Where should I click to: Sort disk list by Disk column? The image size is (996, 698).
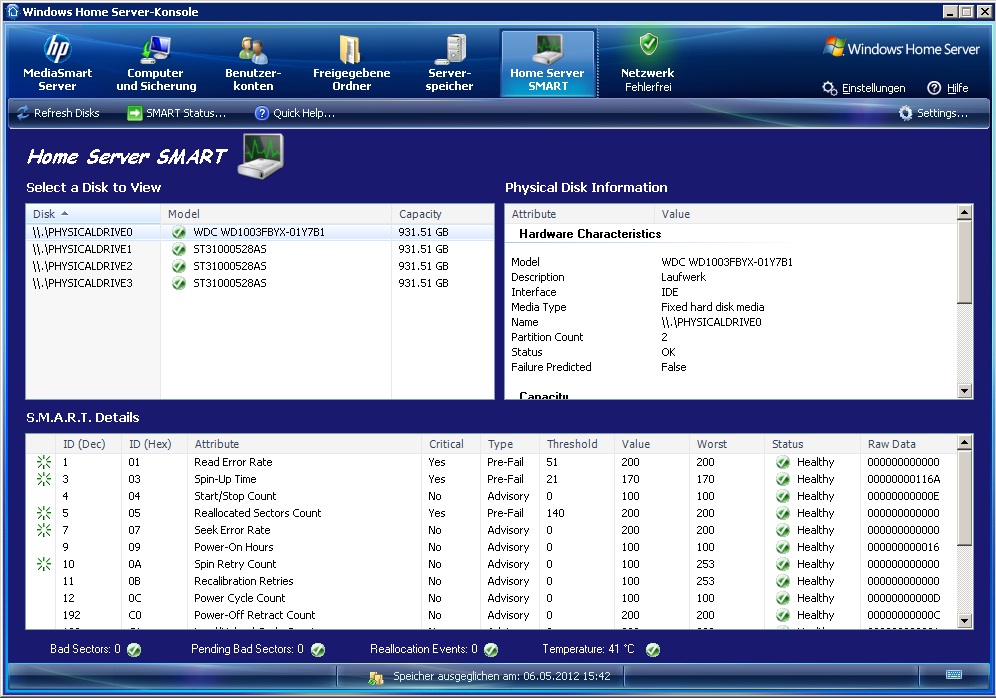pos(93,214)
